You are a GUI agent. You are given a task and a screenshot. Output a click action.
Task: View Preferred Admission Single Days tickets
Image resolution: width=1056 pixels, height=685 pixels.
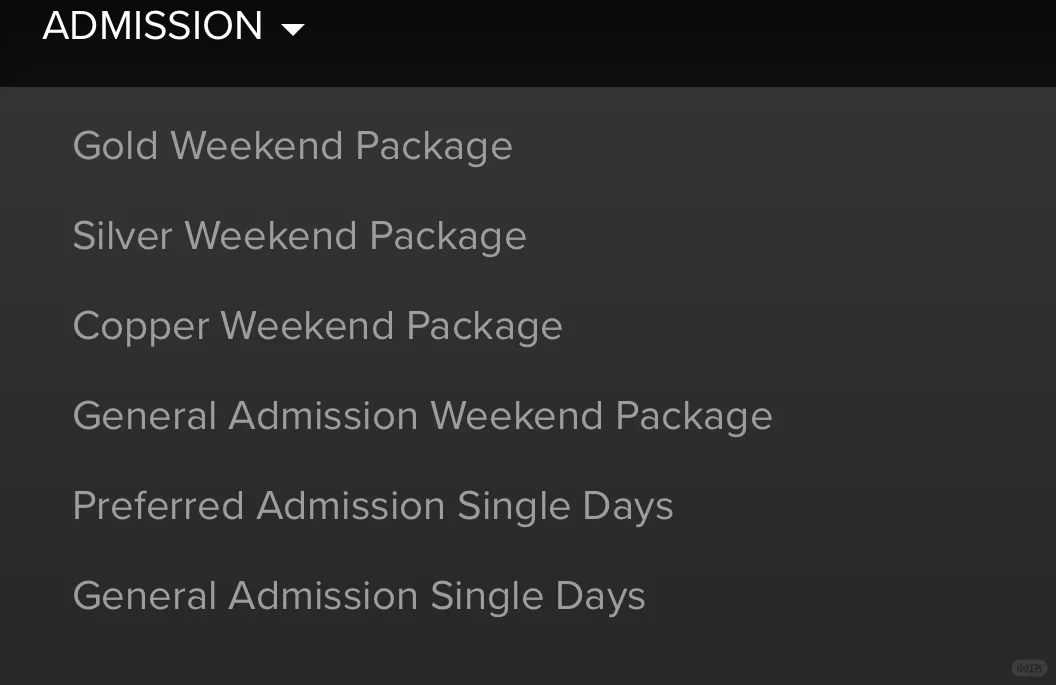[x=372, y=506]
